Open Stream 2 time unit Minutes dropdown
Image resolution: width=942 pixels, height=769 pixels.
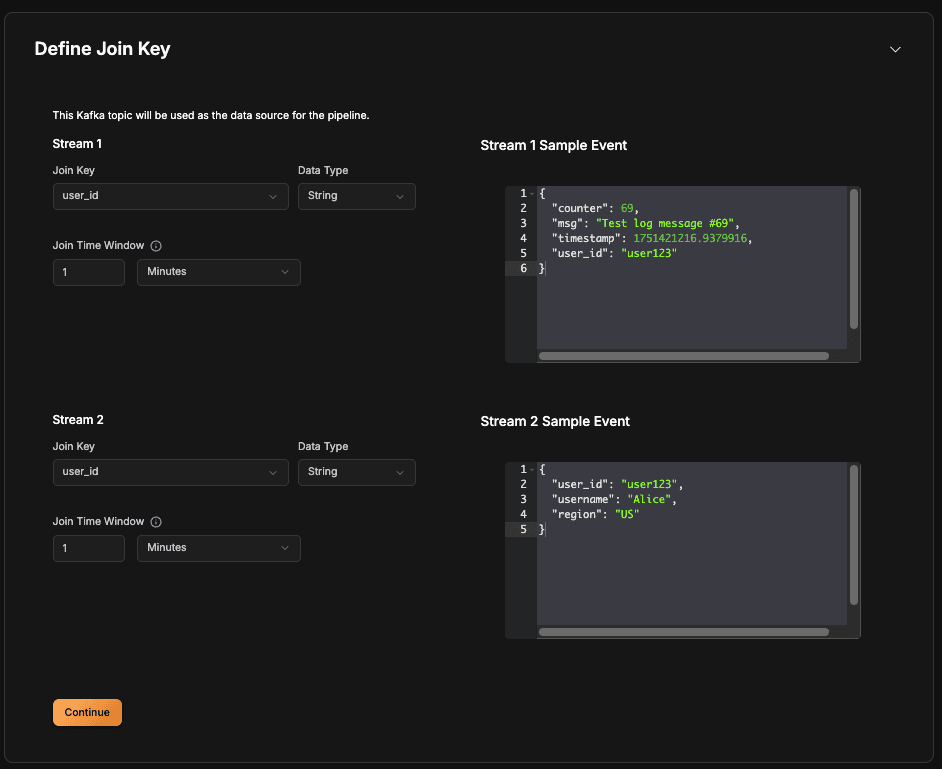(219, 548)
